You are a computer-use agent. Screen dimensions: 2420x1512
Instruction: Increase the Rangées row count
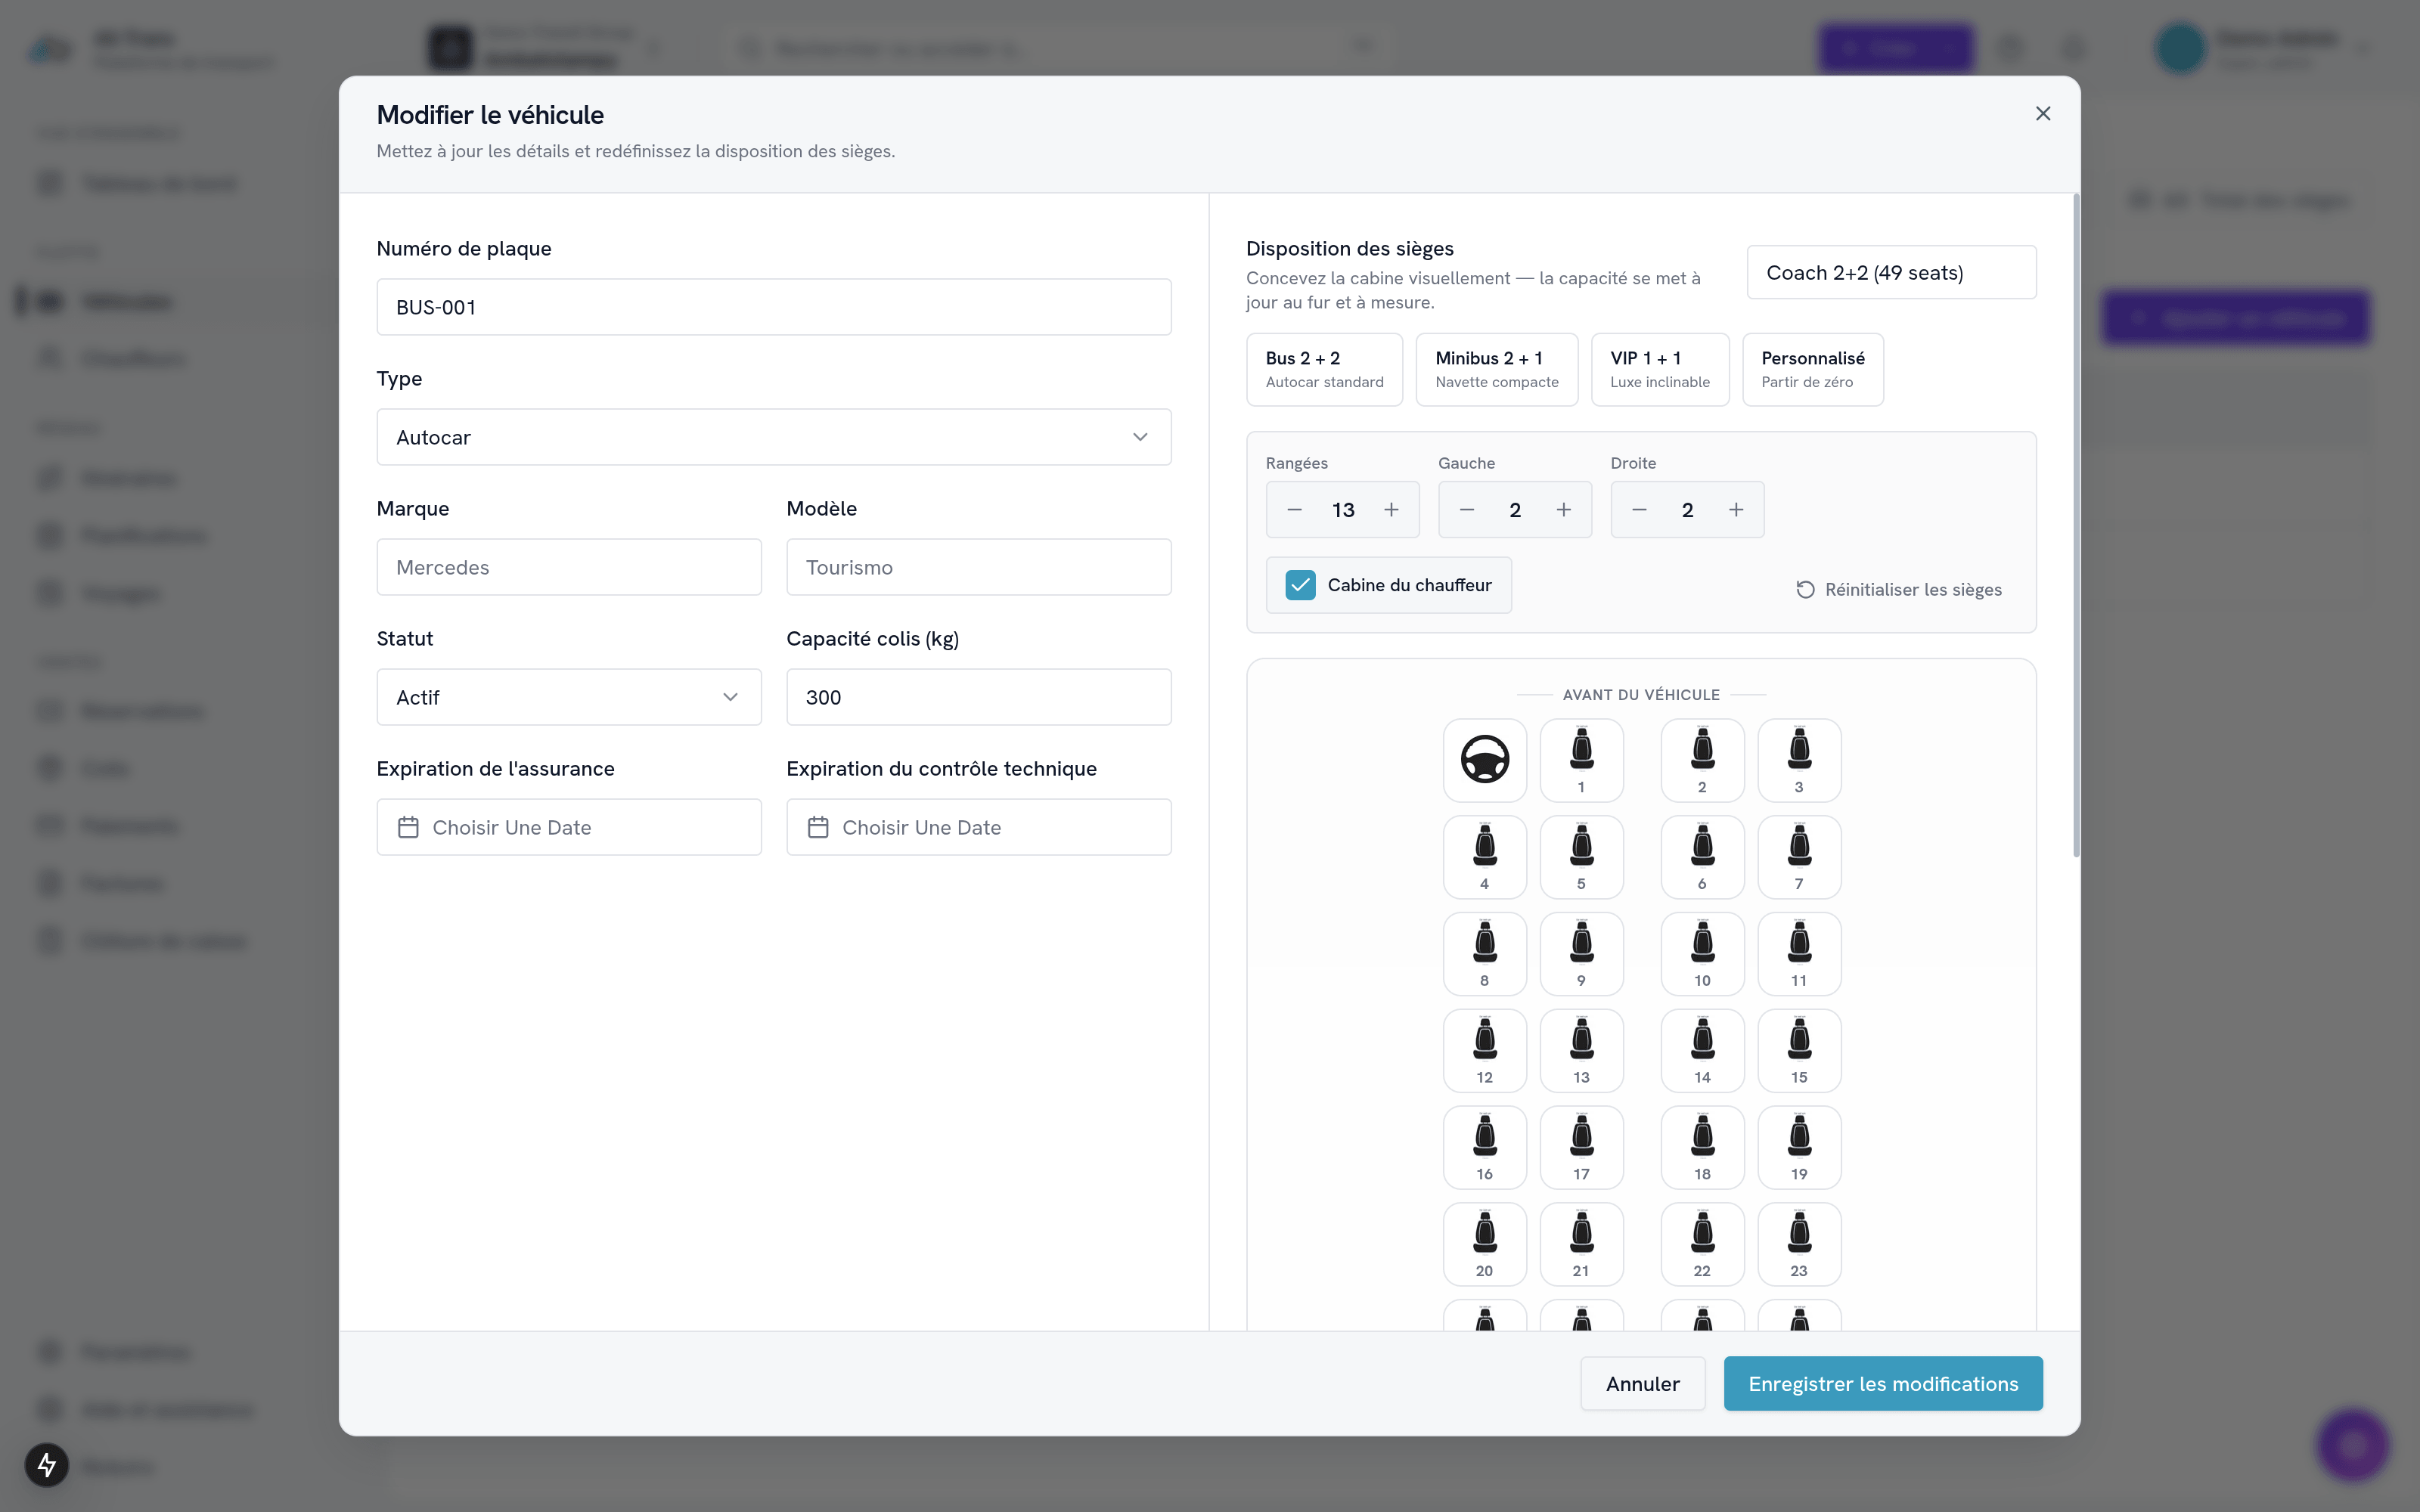coord(1391,510)
